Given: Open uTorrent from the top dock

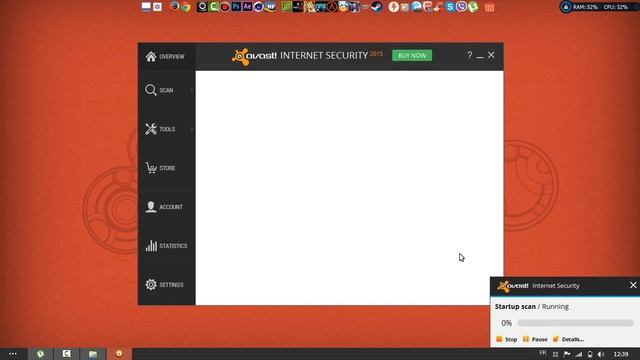Looking at the screenshot, I should pyautogui.click(x=473, y=7).
